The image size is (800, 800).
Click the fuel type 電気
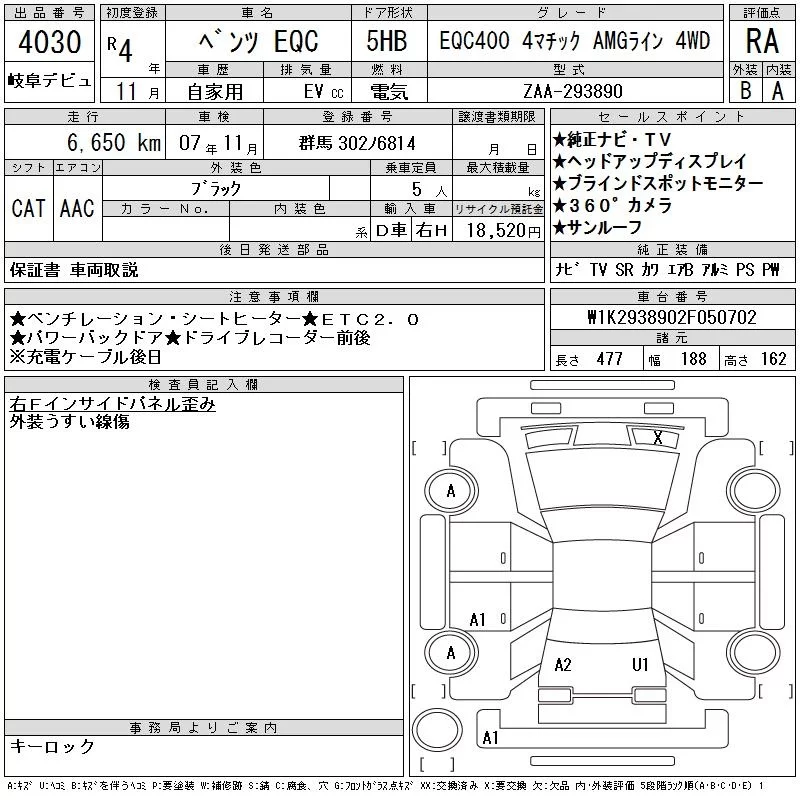[x=389, y=92]
